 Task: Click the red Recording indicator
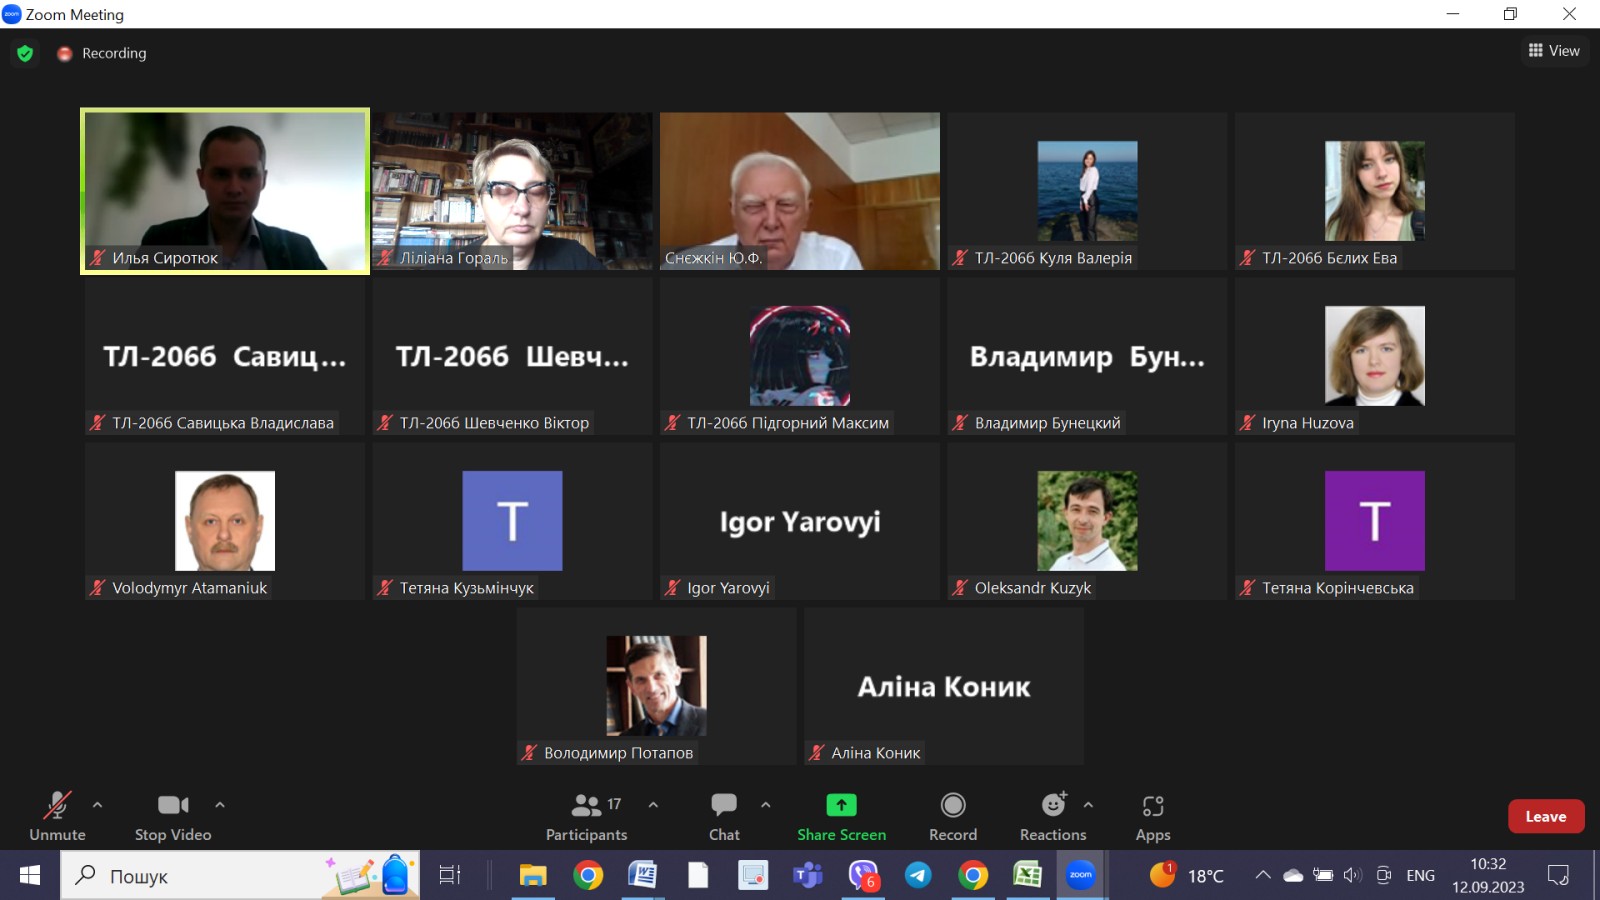(64, 53)
